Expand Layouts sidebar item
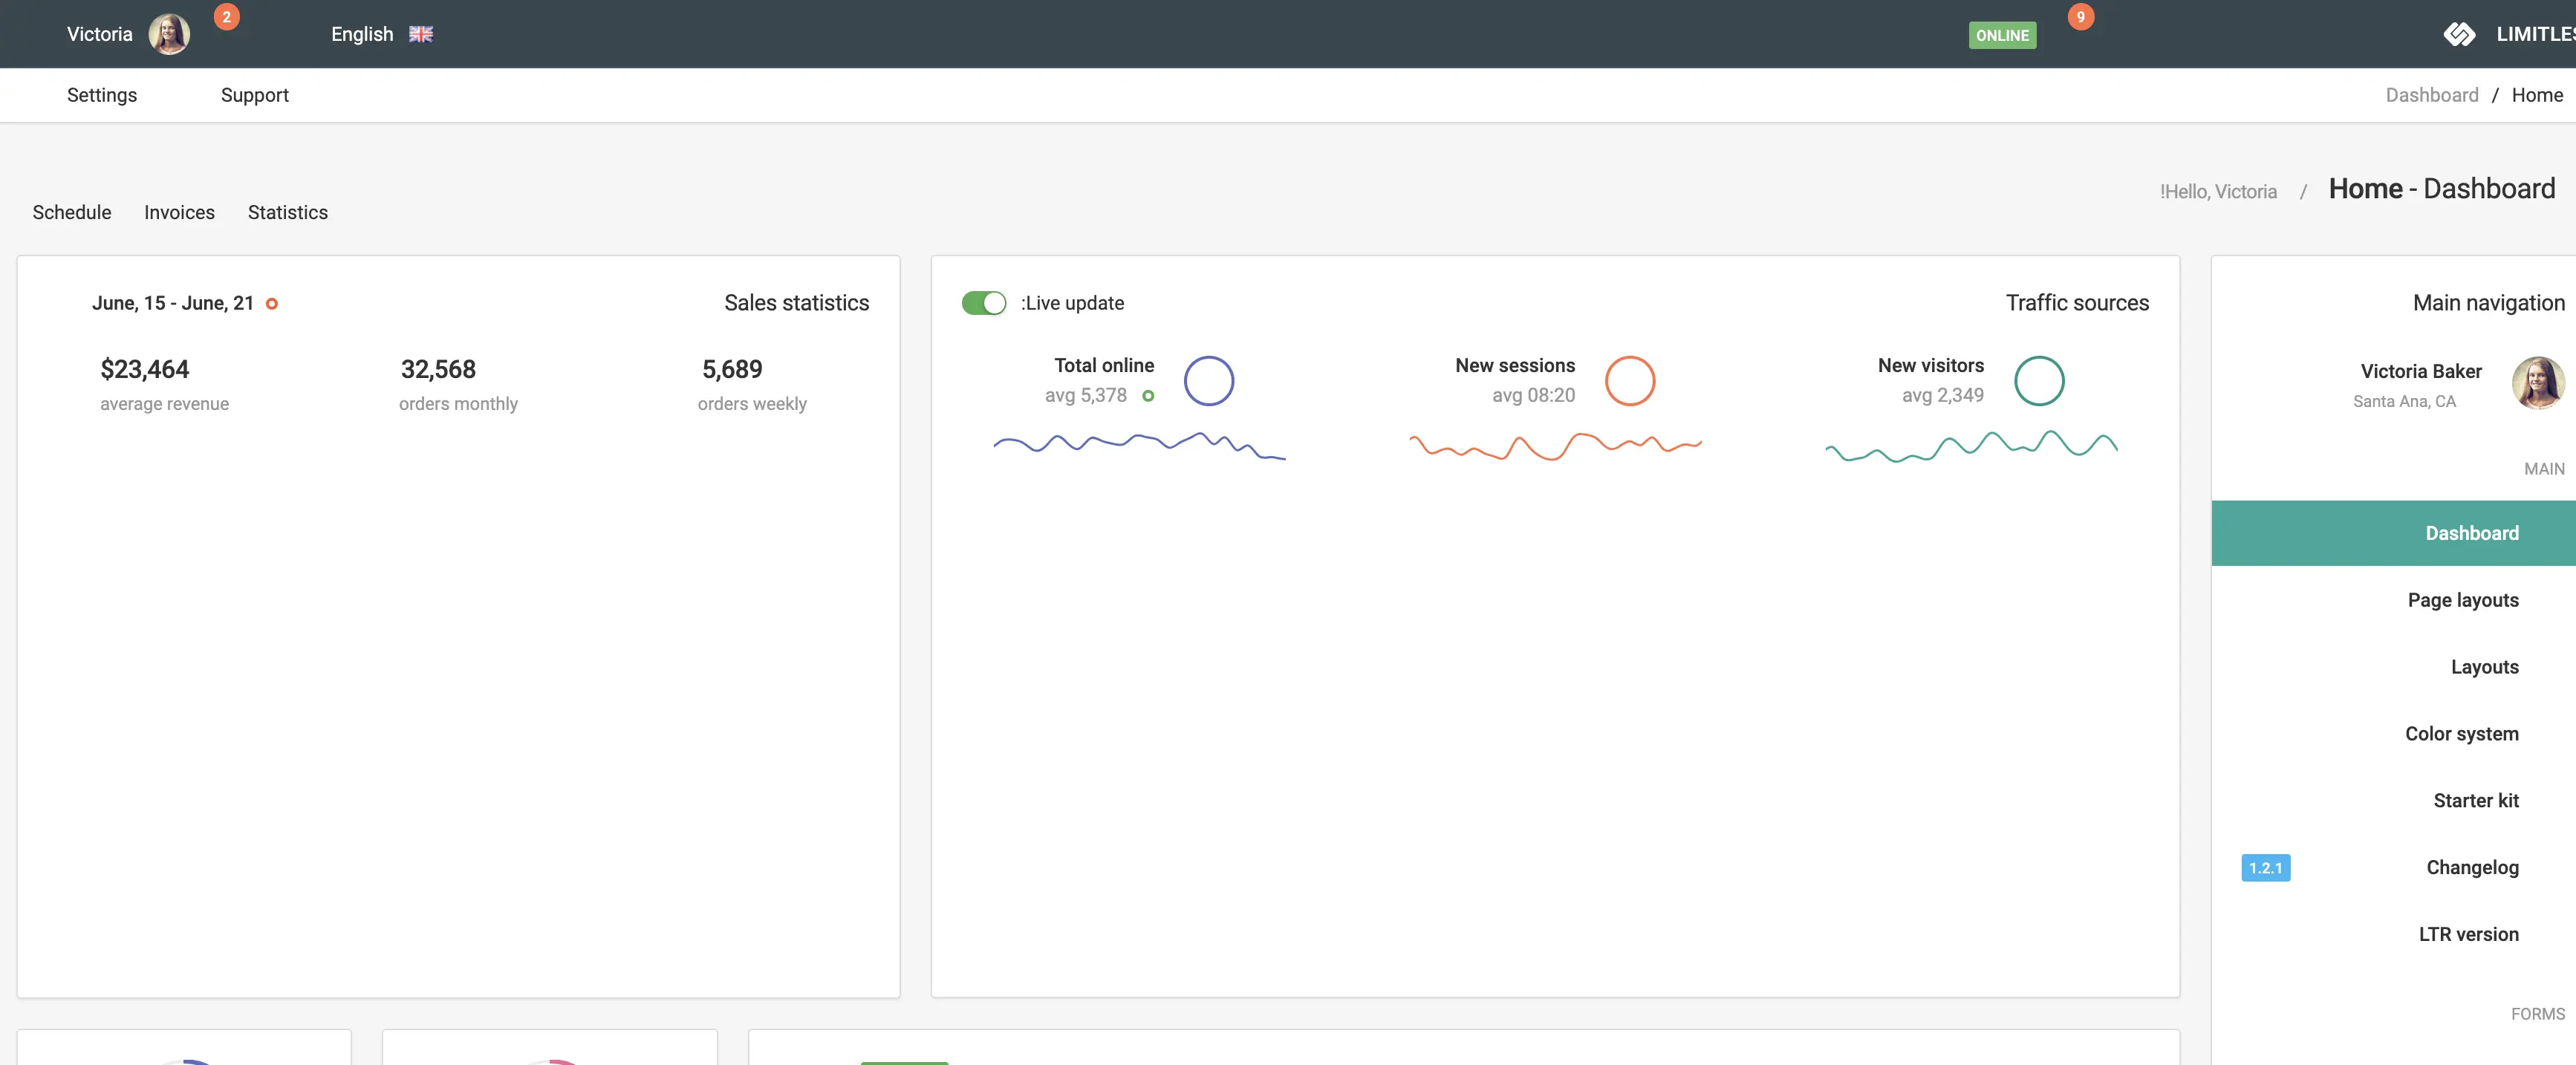Viewport: 2576px width, 1065px height. pyautogui.click(x=2393, y=667)
